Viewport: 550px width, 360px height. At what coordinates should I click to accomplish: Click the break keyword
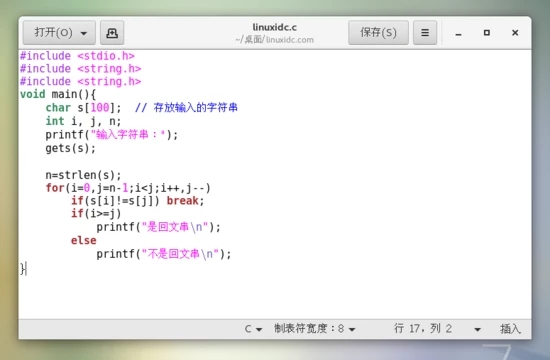pyautogui.click(x=182, y=201)
